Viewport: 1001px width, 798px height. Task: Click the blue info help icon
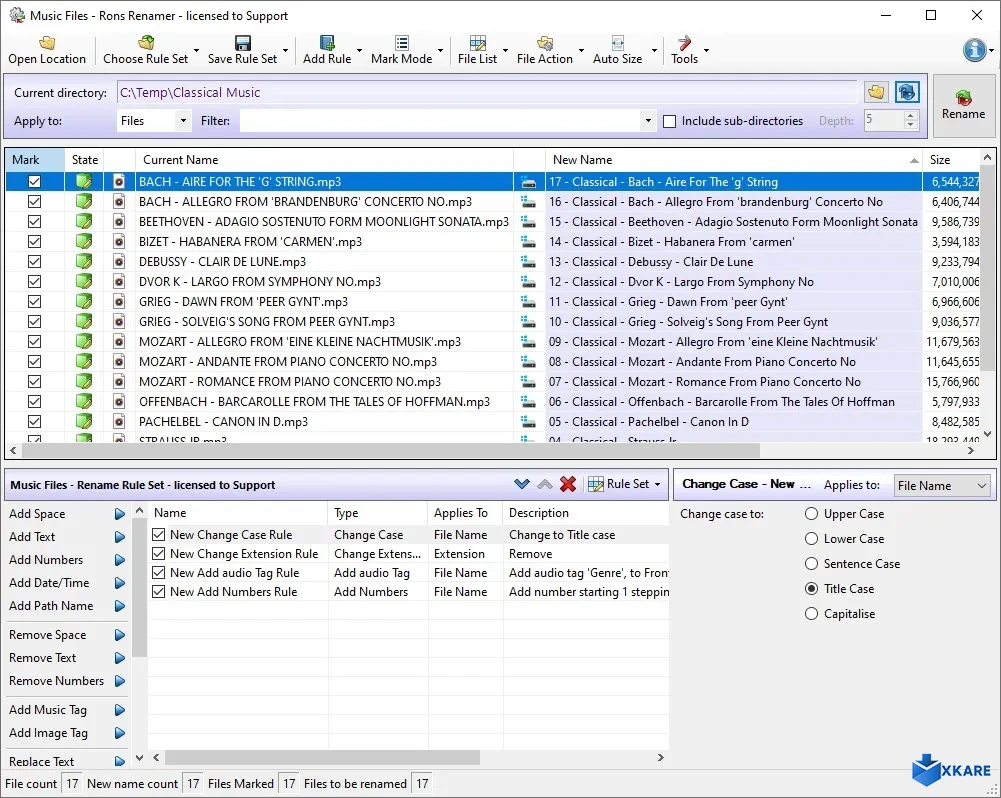[x=974, y=50]
